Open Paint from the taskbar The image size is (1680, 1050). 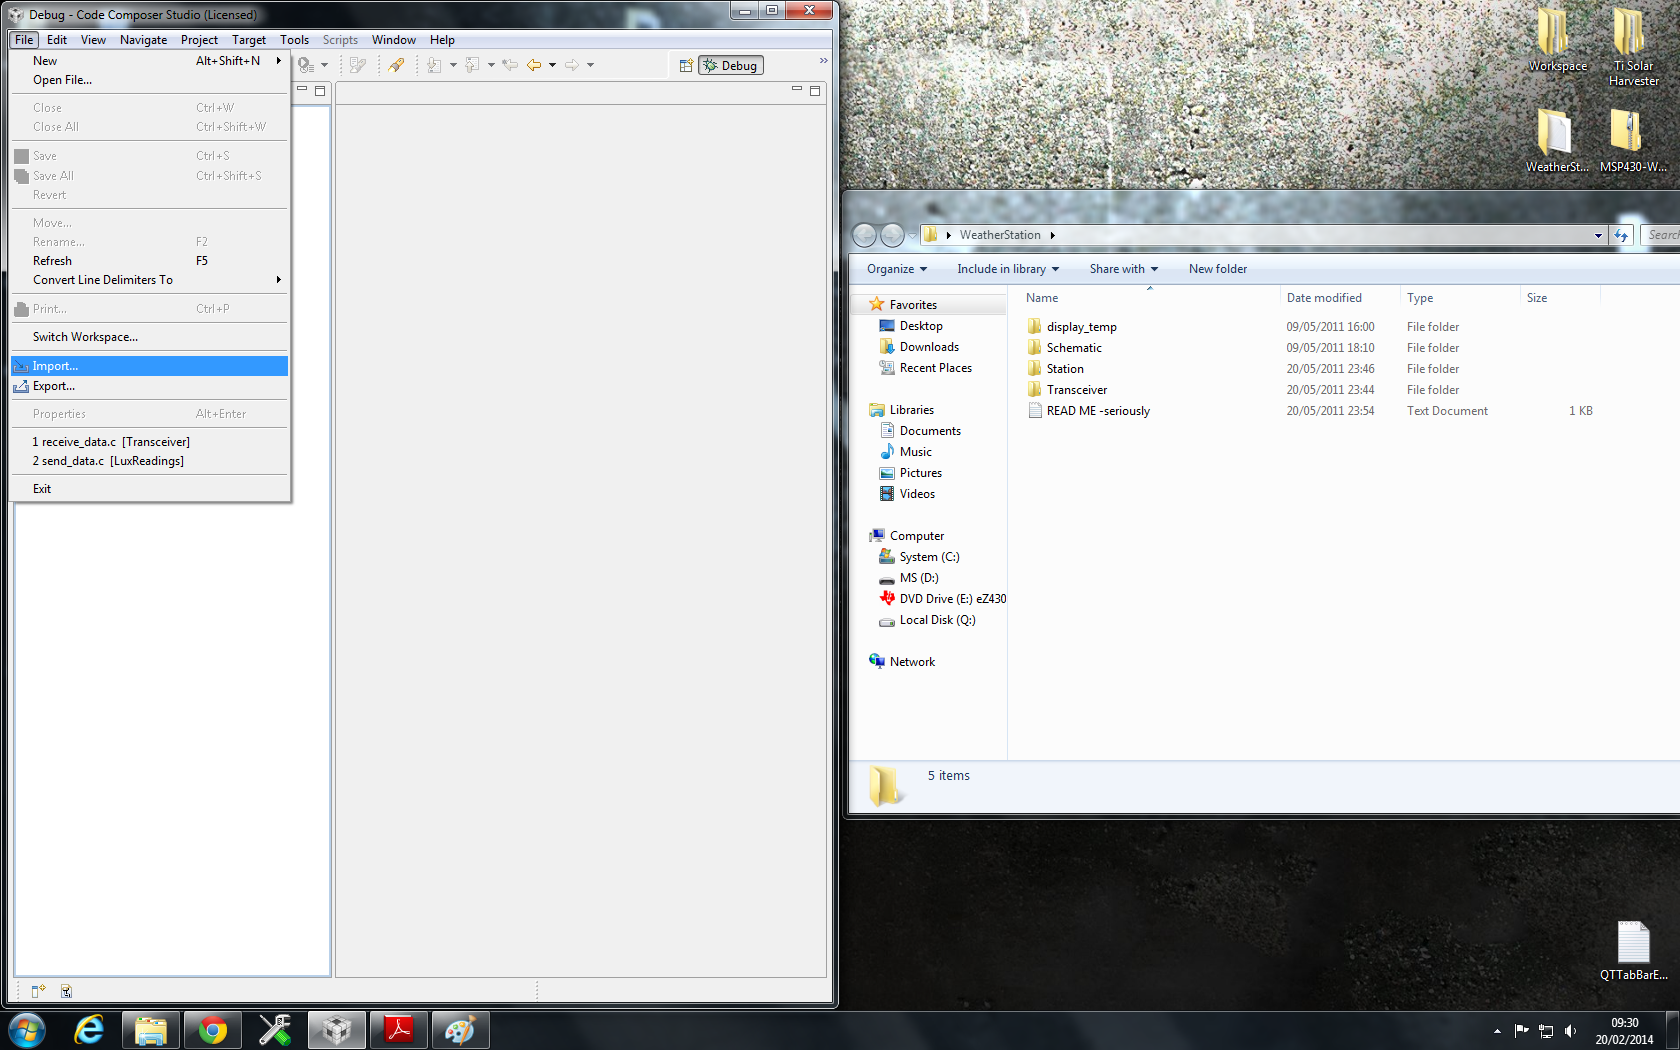[461, 1030]
